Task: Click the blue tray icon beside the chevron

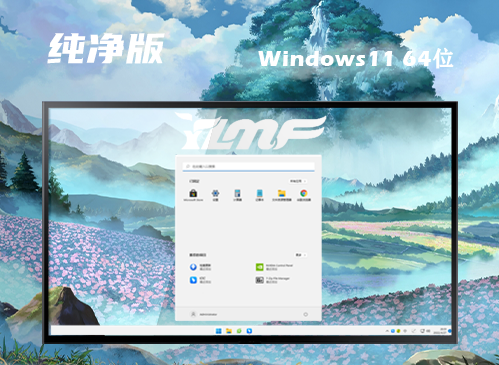Action: 393,331
